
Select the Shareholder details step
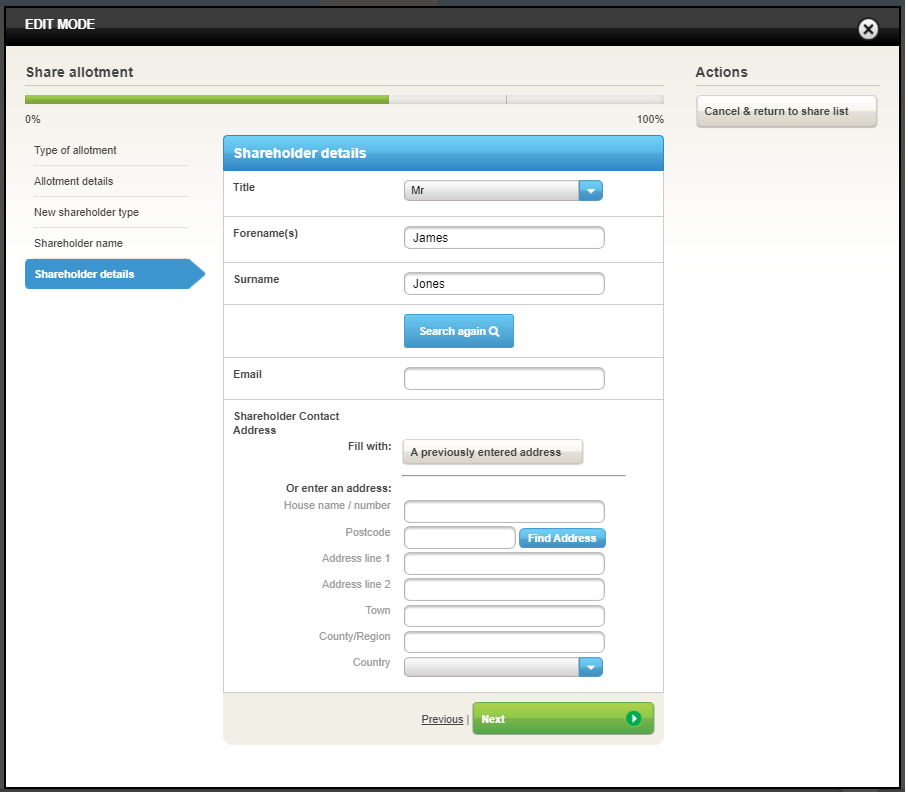84,274
